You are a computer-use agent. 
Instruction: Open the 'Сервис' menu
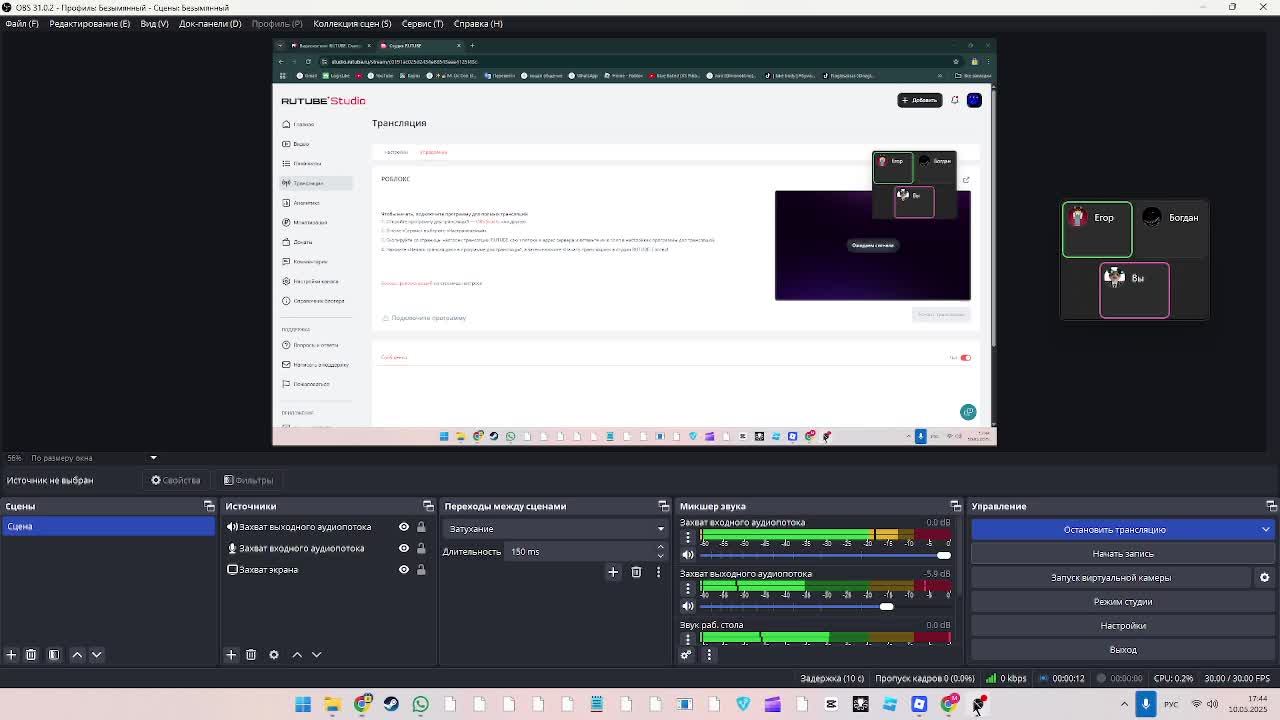422,23
